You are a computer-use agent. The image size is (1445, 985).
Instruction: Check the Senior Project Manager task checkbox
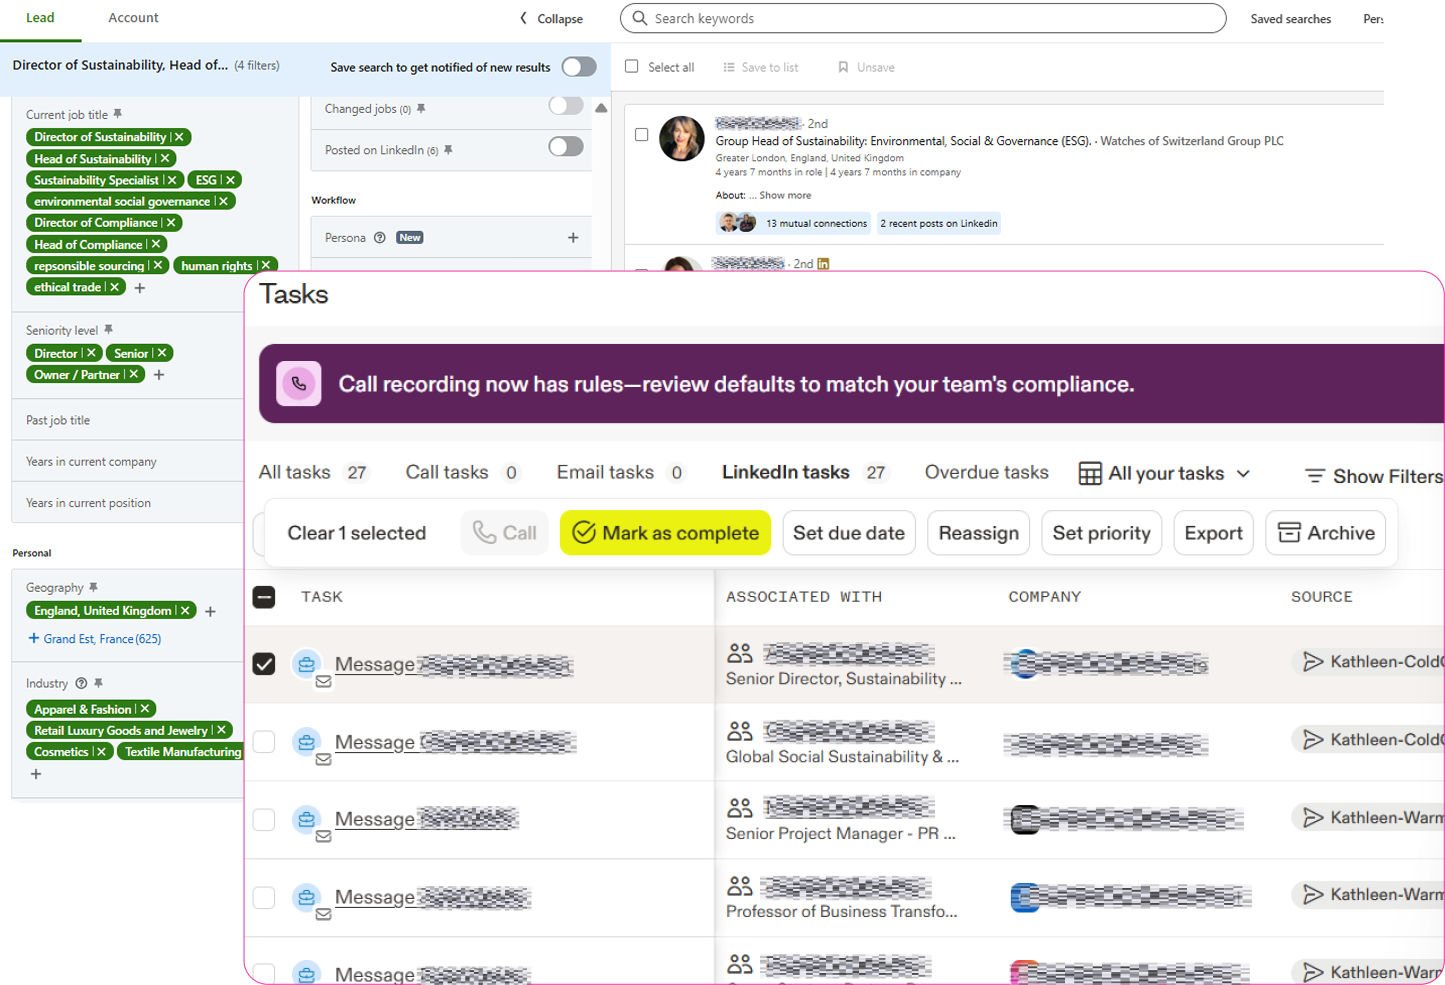[264, 819]
